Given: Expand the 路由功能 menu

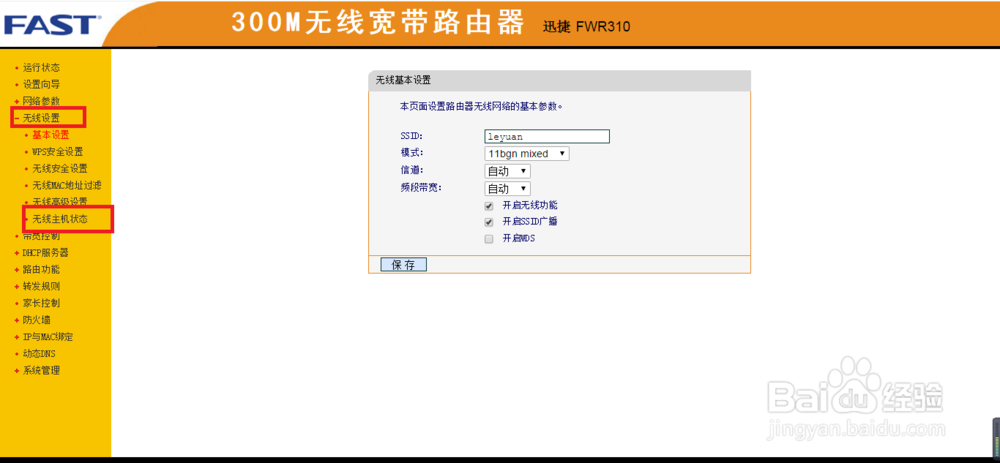Looking at the screenshot, I should [41, 269].
